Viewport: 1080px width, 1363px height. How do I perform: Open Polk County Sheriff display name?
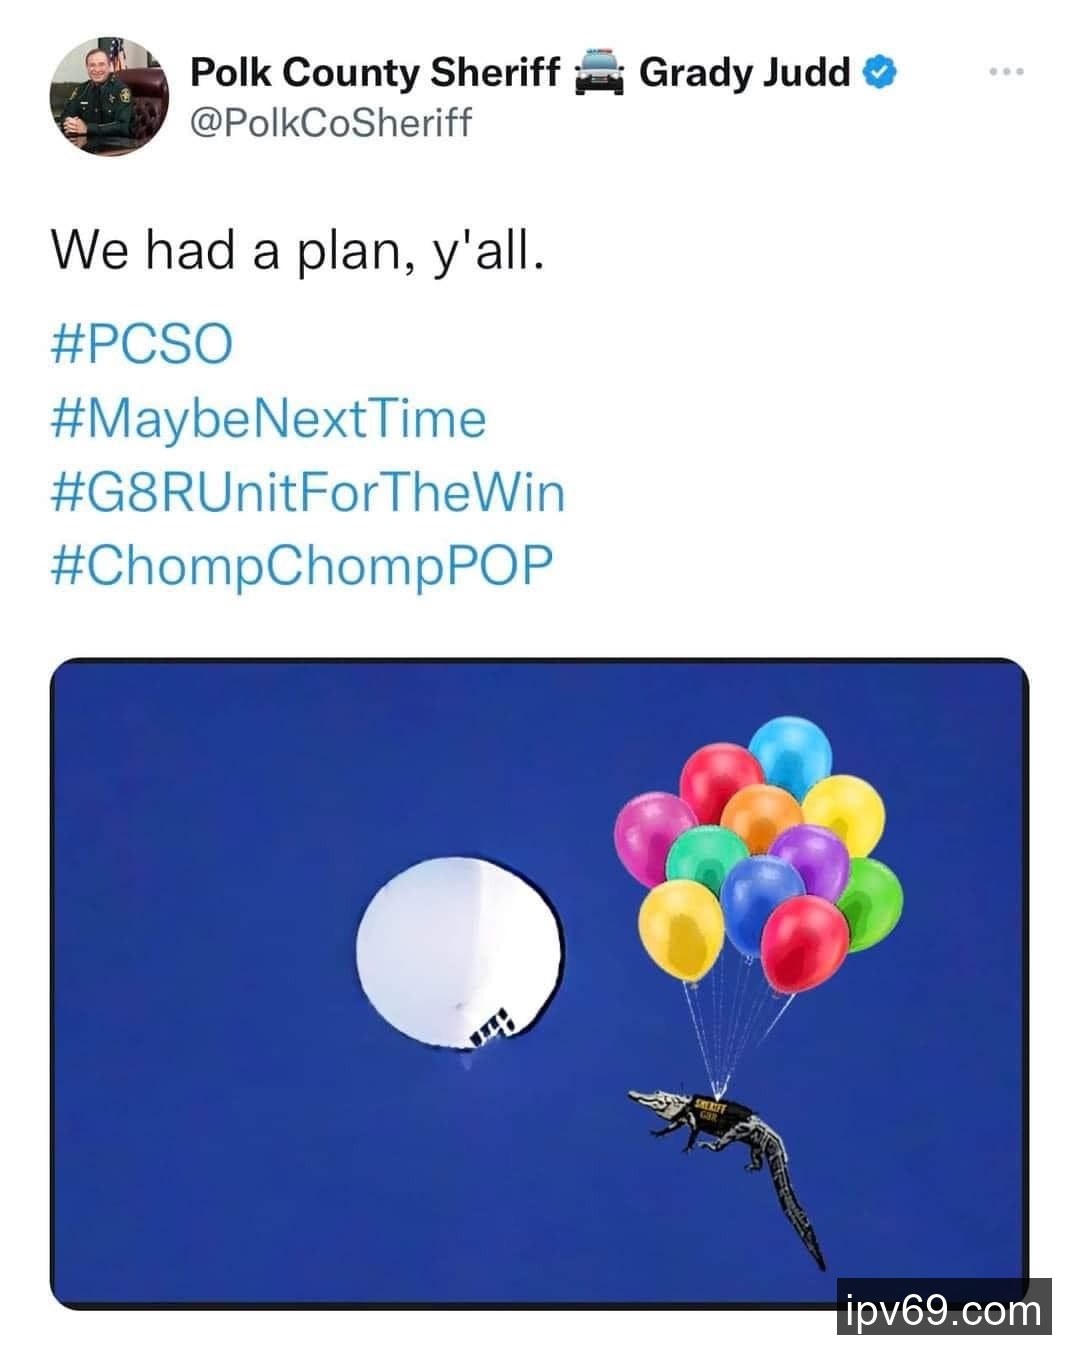pyautogui.click(x=375, y=72)
